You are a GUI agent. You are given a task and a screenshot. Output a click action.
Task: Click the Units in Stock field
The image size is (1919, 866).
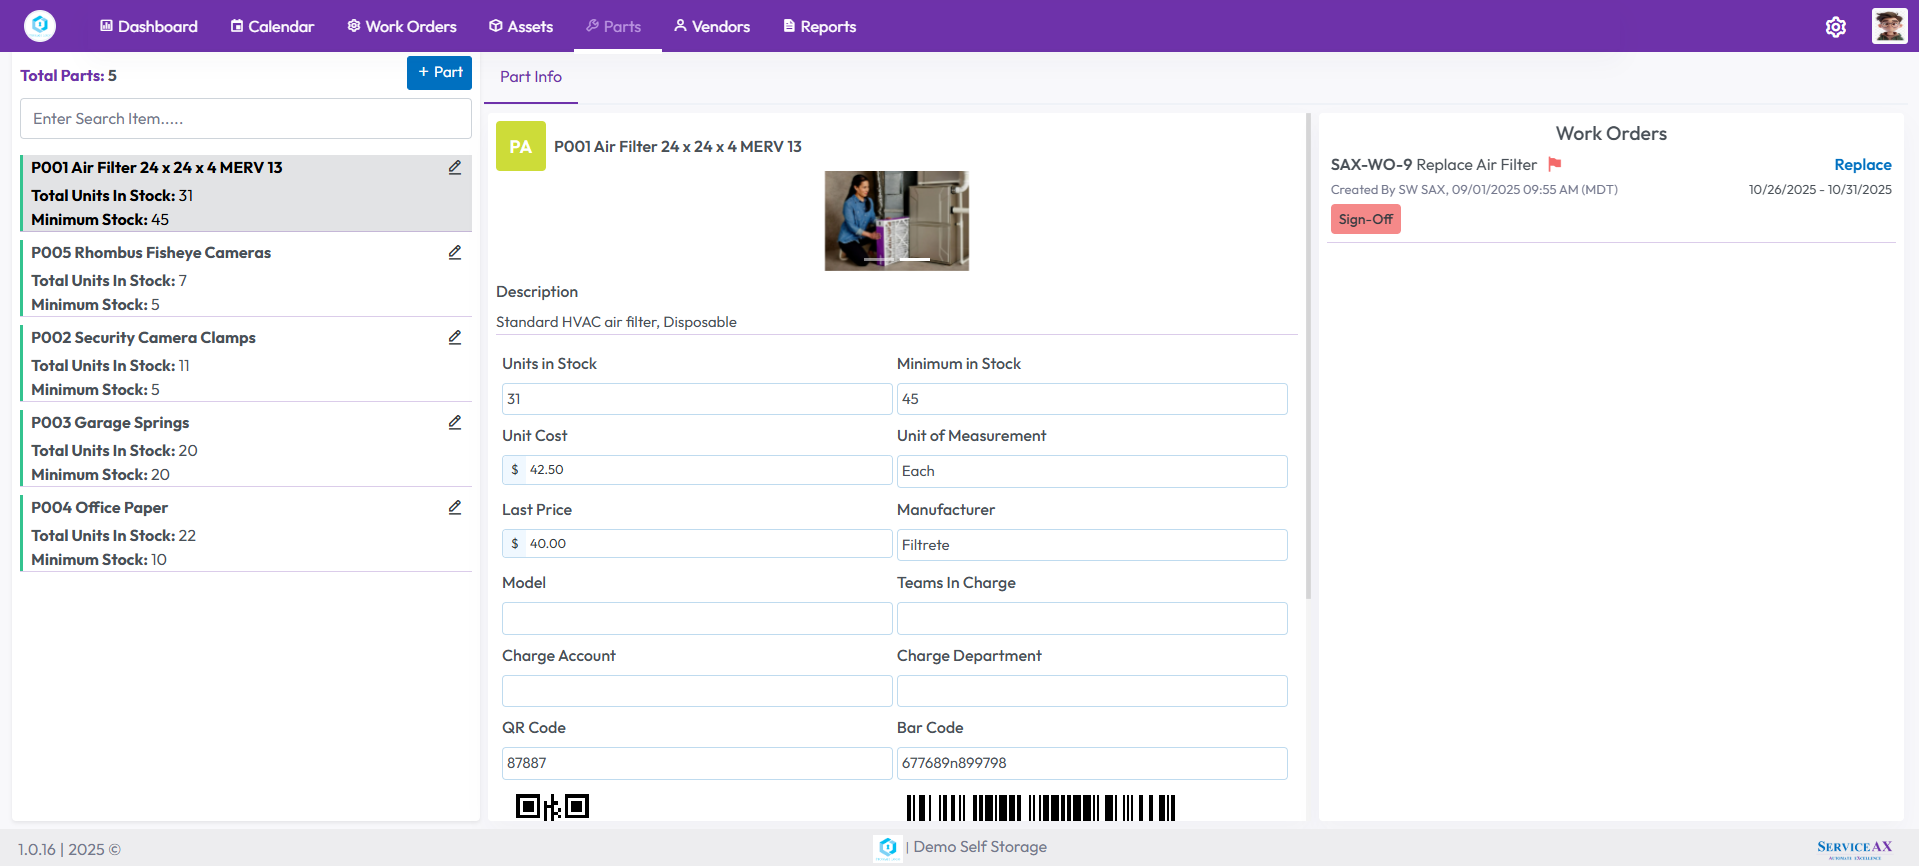pyautogui.click(x=696, y=399)
